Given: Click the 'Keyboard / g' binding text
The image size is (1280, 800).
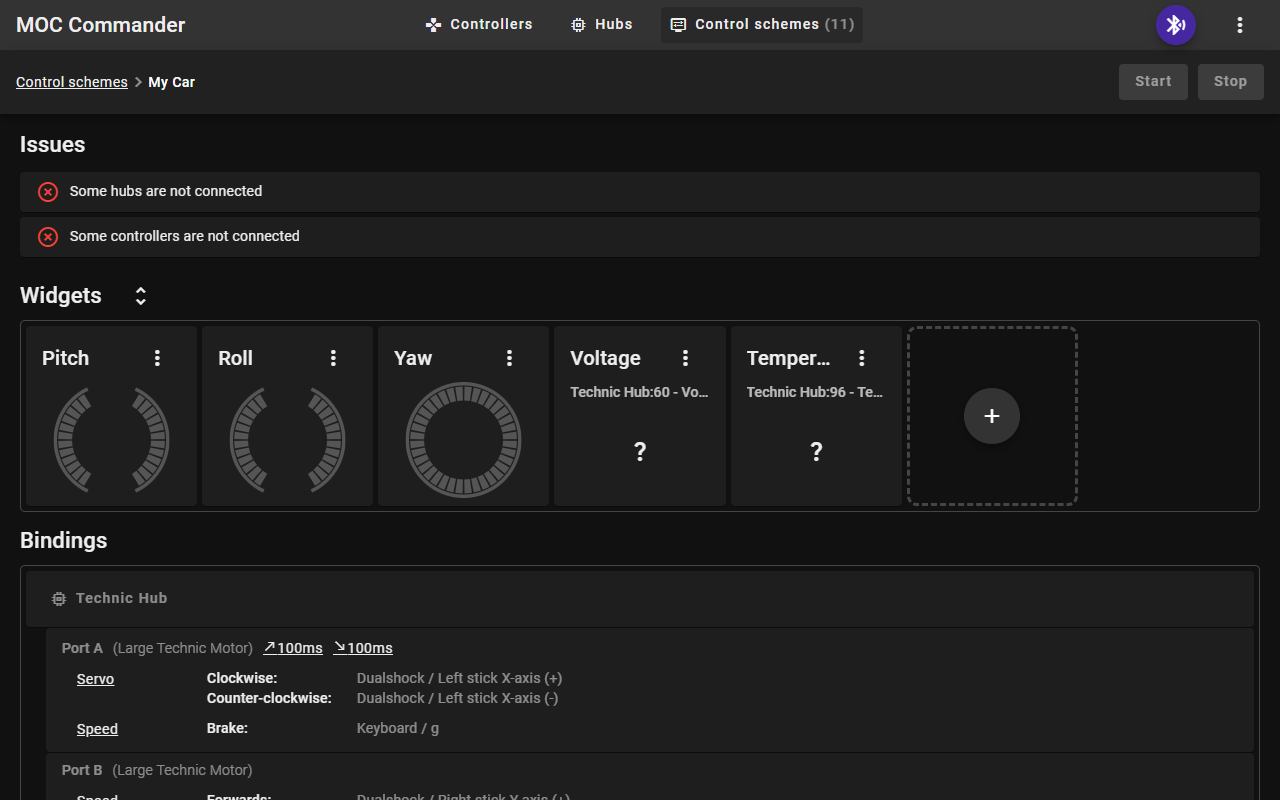Looking at the screenshot, I should 398,728.
